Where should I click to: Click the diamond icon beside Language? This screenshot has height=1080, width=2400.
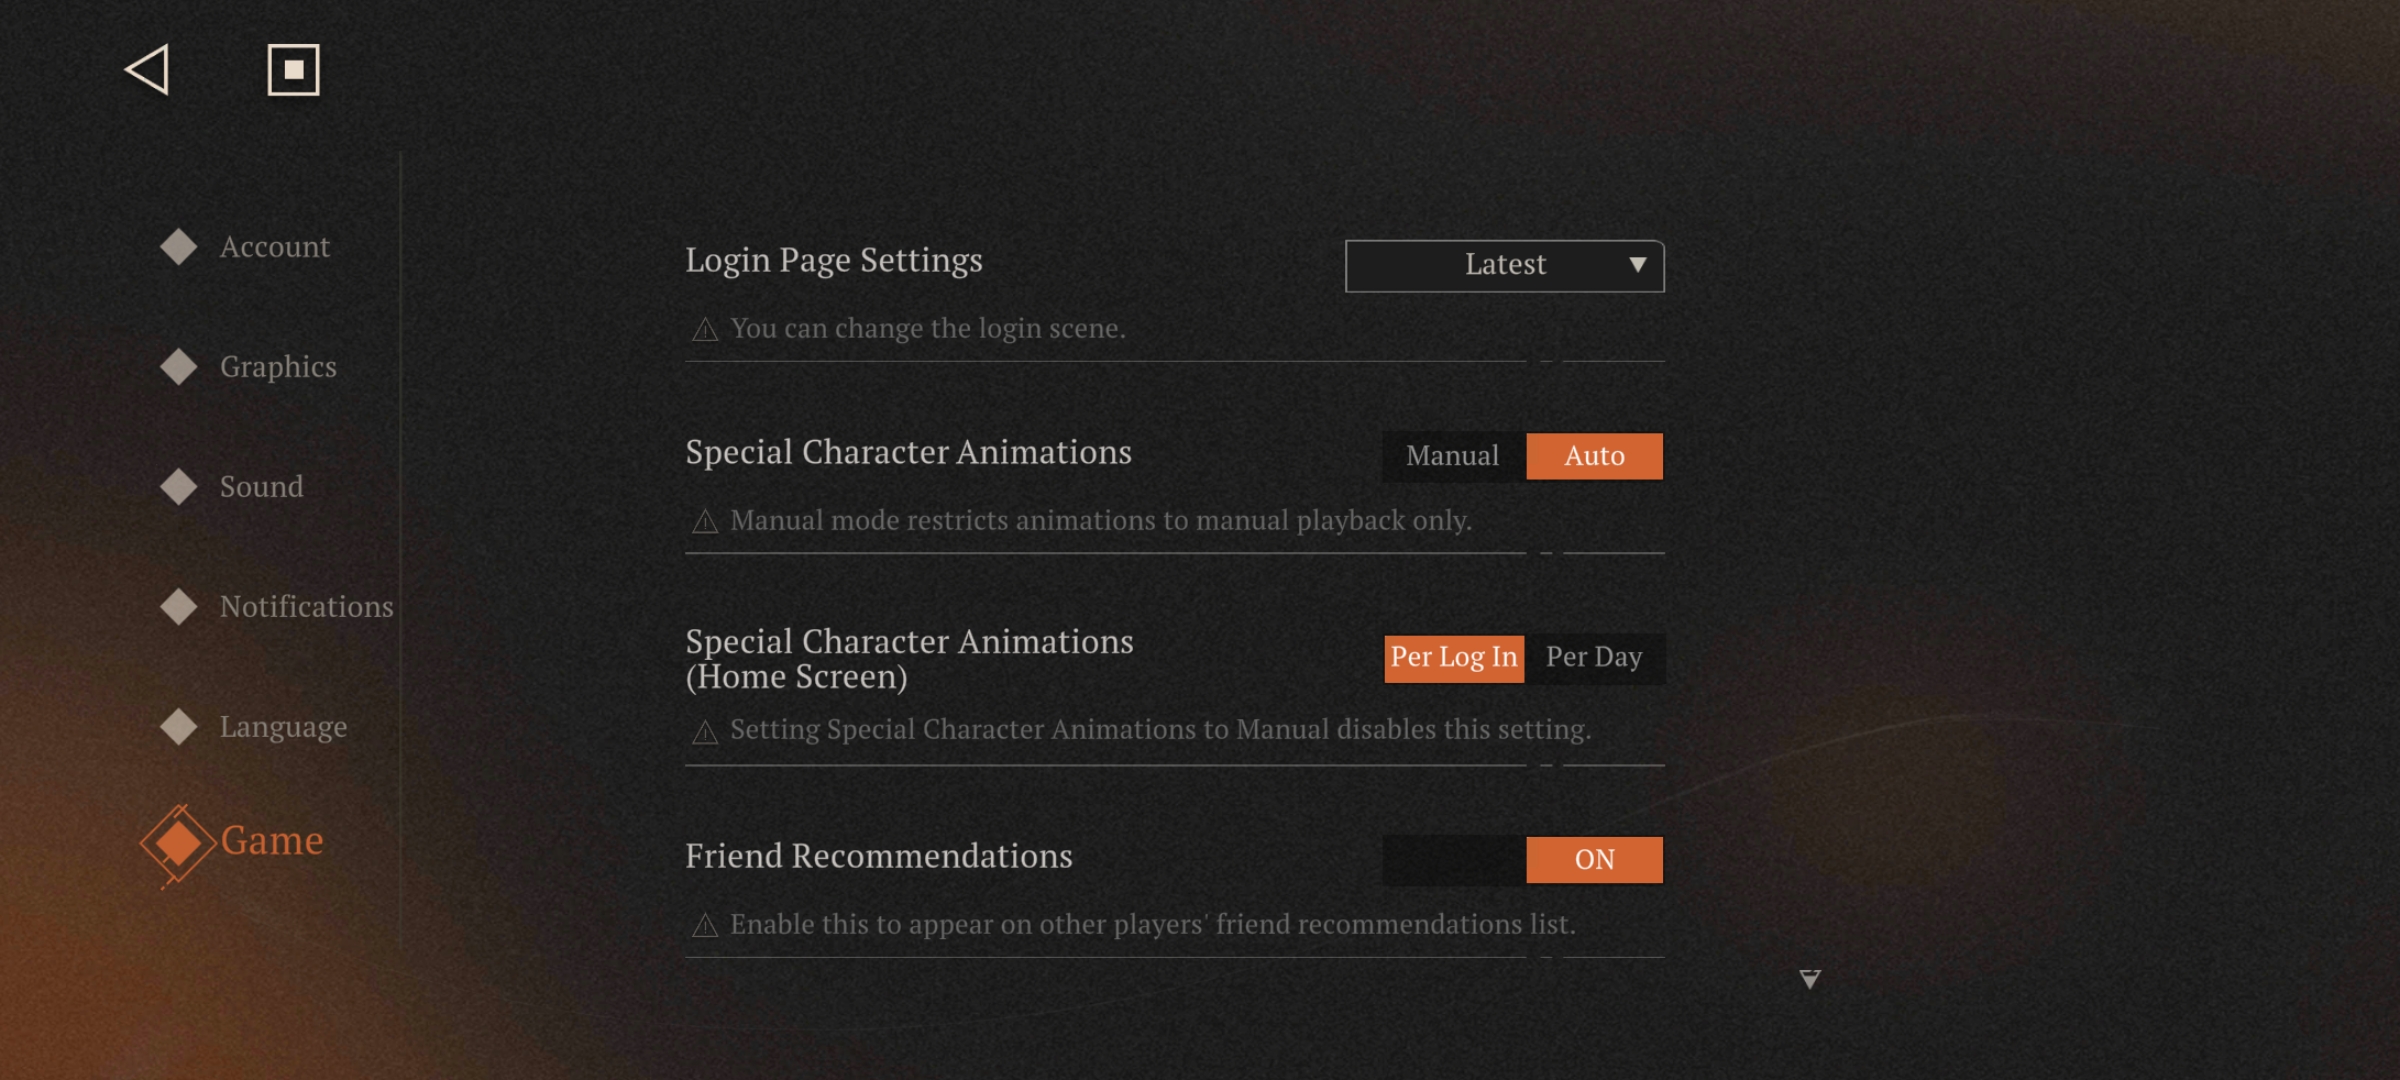(x=179, y=727)
